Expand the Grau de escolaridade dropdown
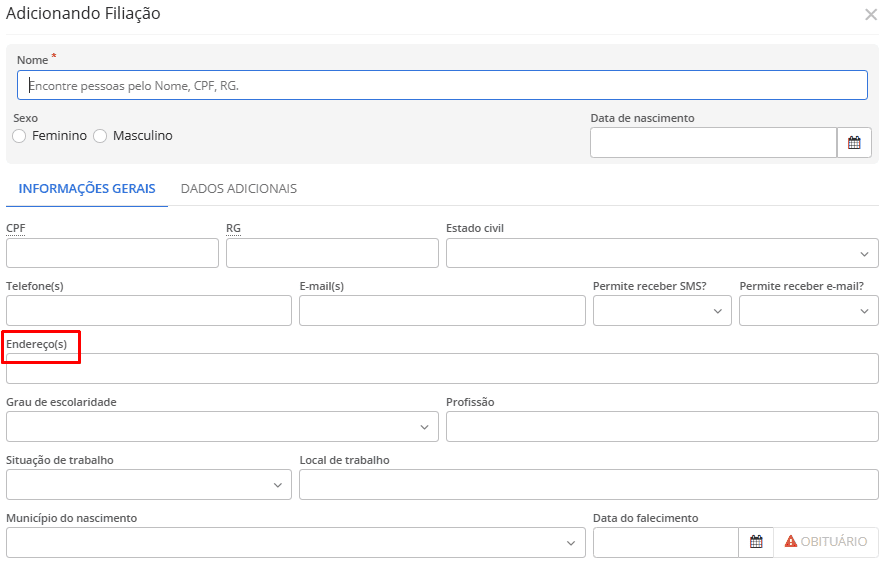Image resolution: width=889 pixels, height=561 pixels. click(222, 427)
